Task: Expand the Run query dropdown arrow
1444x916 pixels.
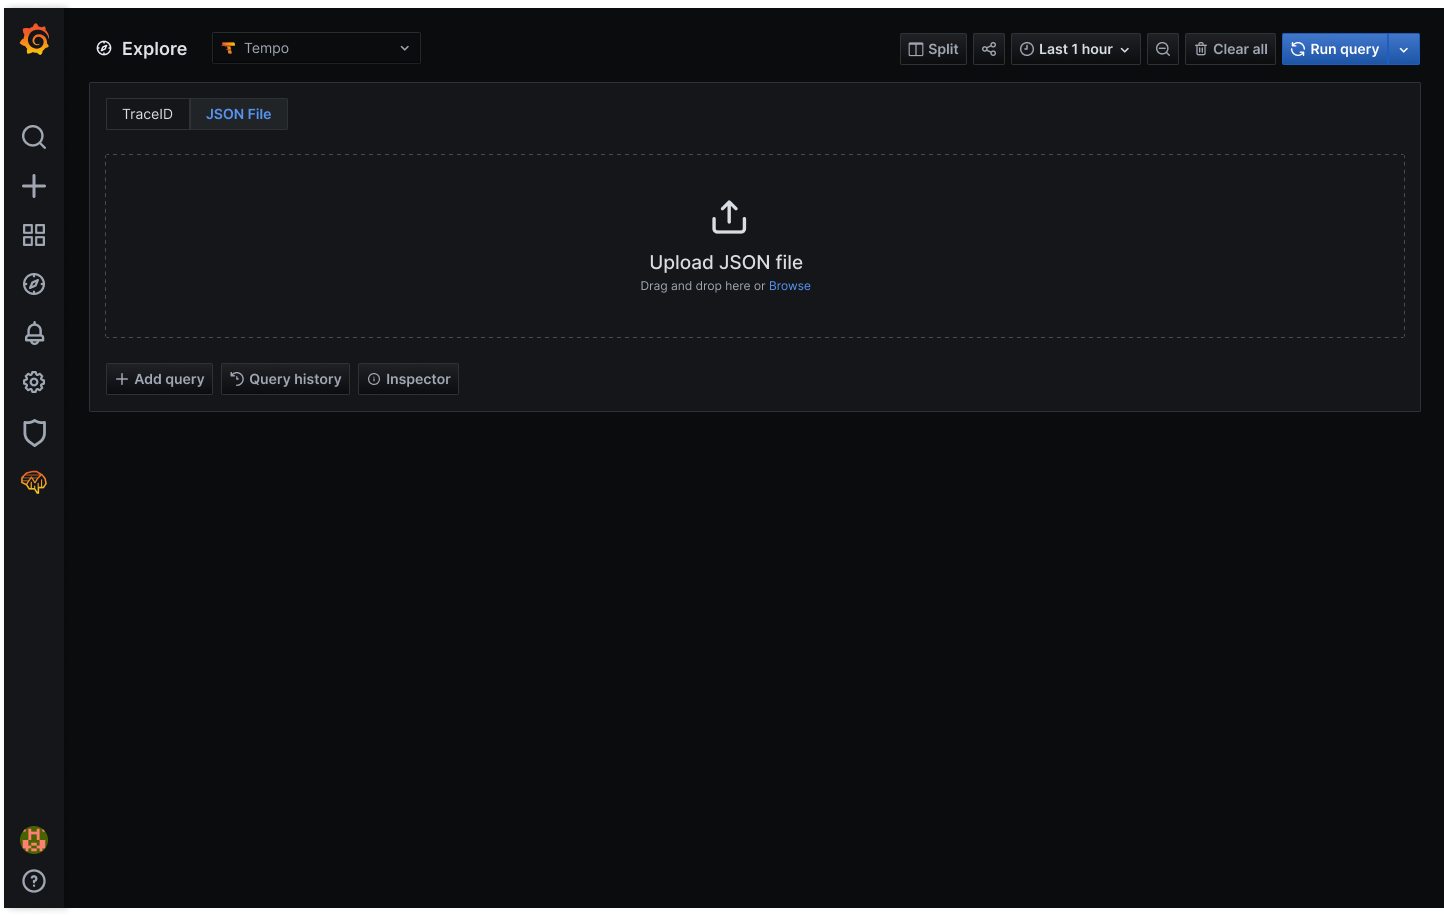Action: tap(1404, 48)
